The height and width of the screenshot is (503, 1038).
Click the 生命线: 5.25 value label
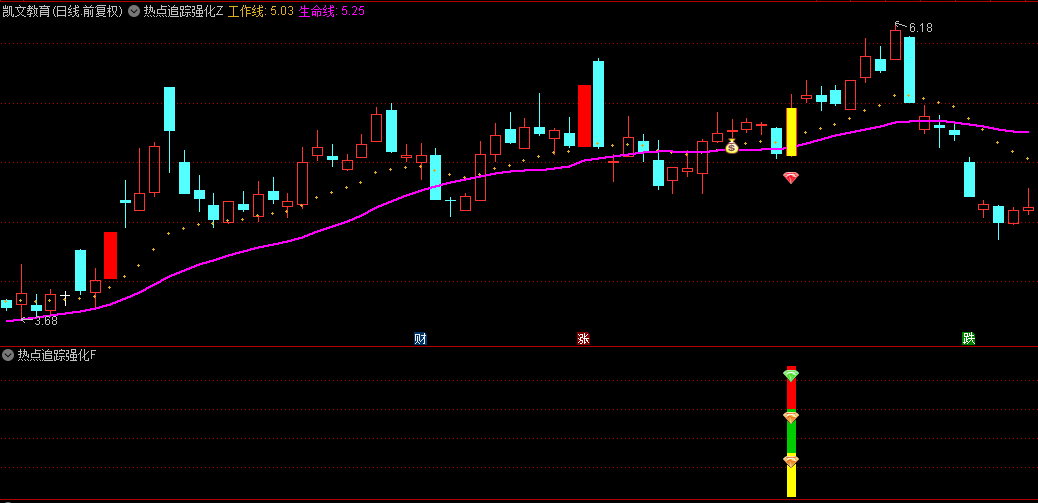tap(332, 11)
